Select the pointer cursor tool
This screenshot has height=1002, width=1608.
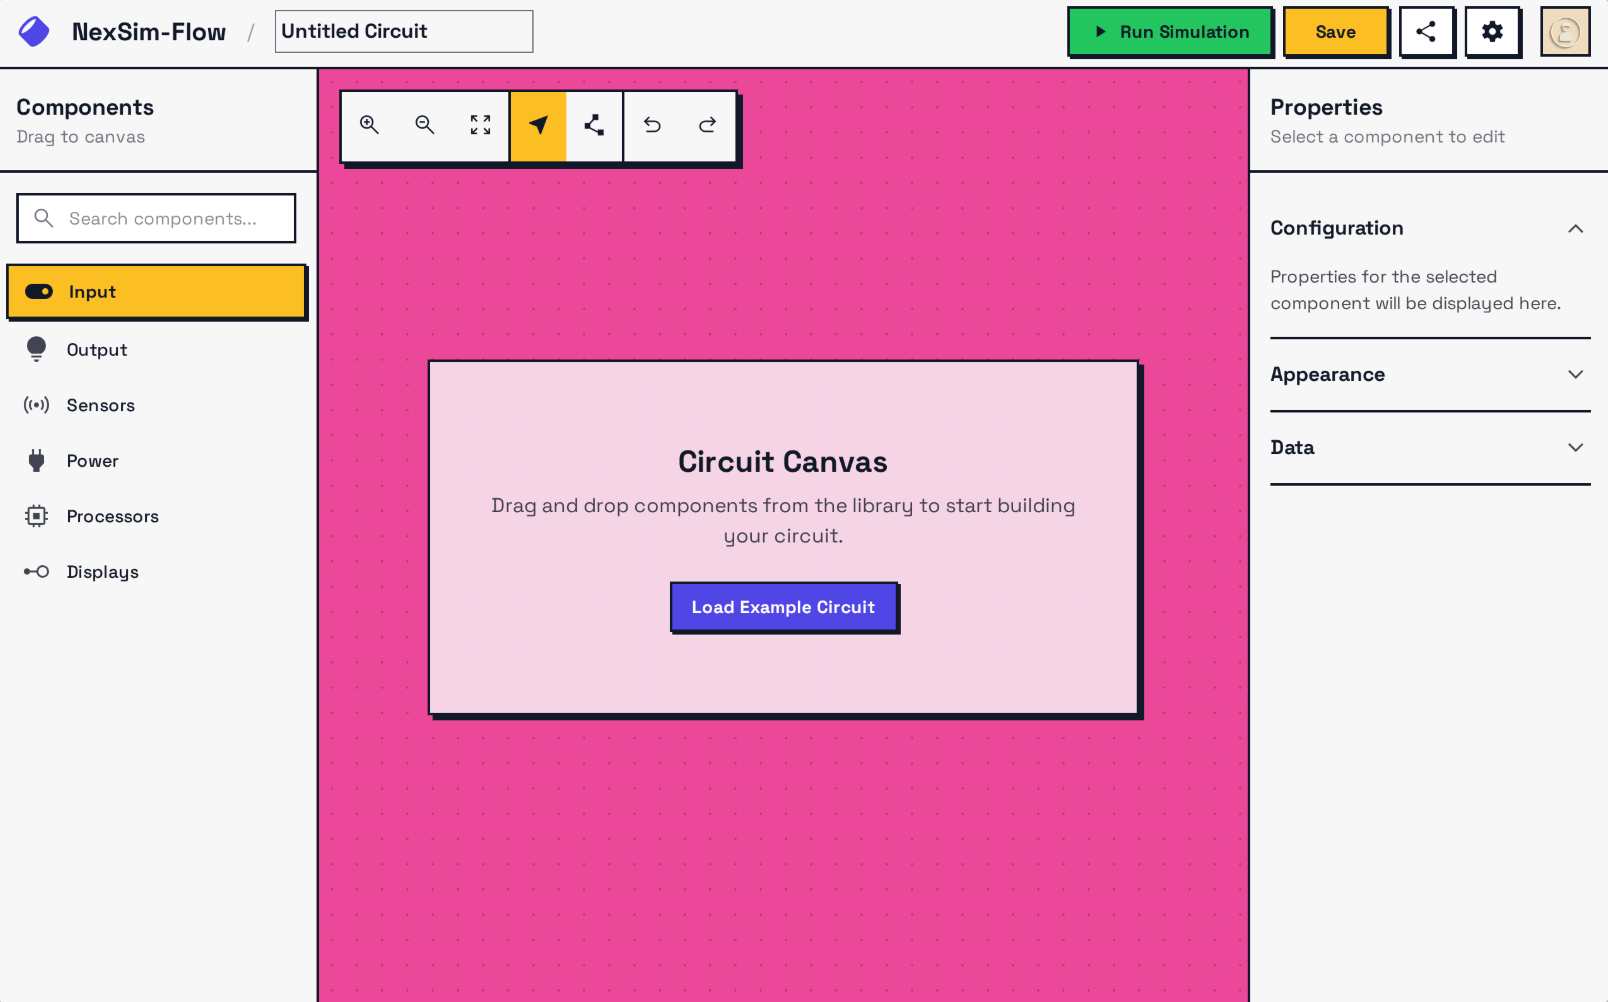click(538, 125)
